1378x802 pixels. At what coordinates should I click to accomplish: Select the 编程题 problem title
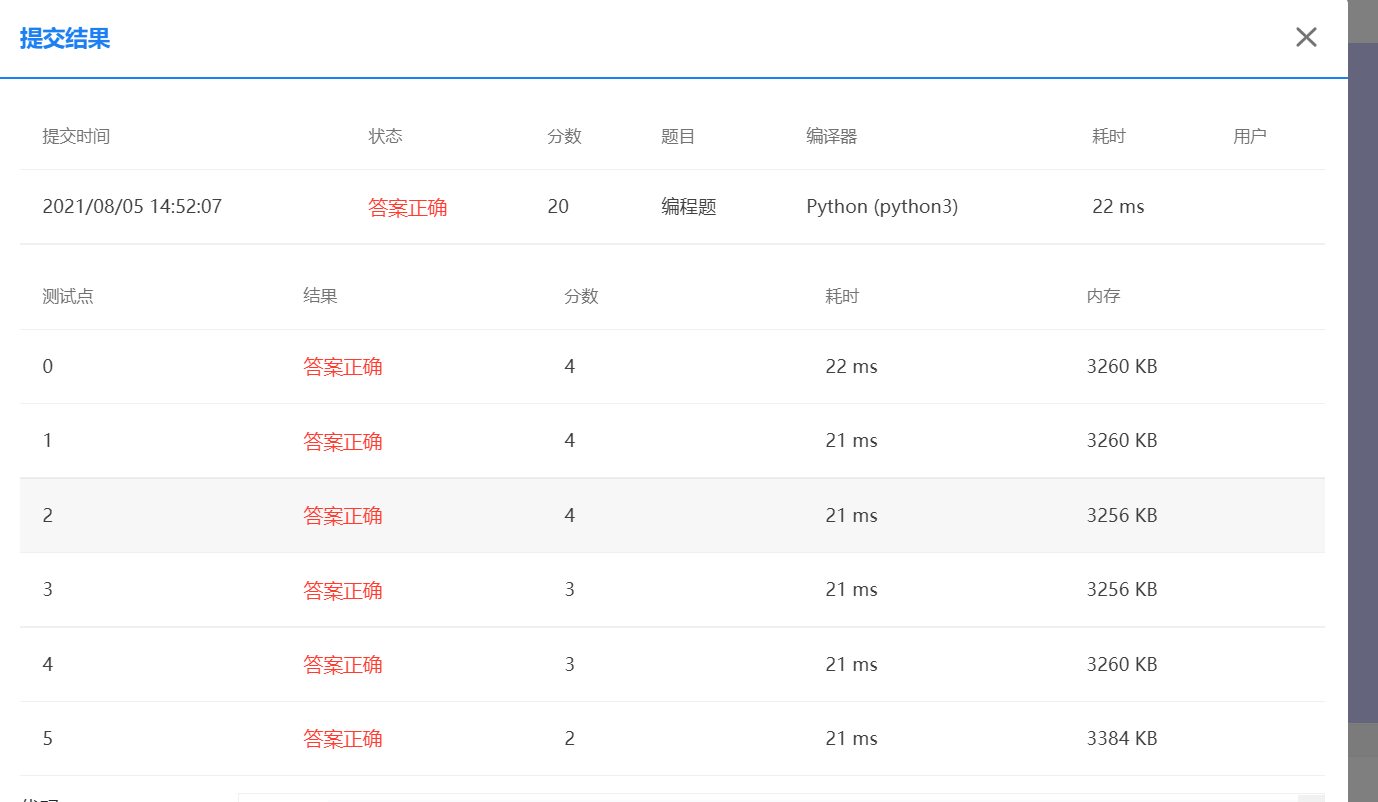(687, 206)
